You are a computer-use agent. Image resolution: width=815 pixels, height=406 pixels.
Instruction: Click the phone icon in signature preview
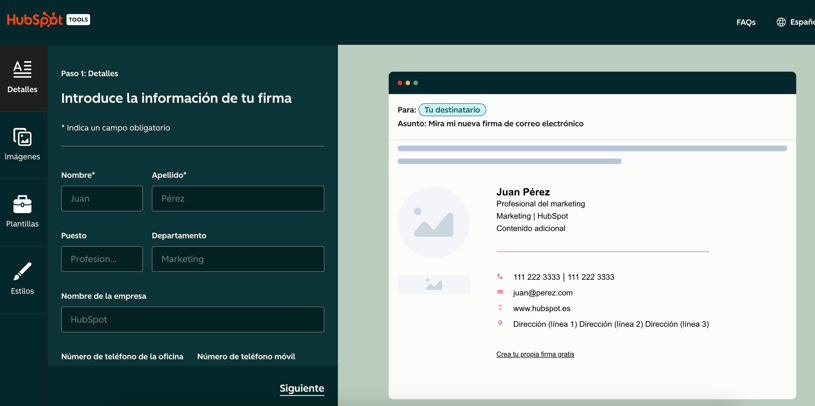point(500,277)
